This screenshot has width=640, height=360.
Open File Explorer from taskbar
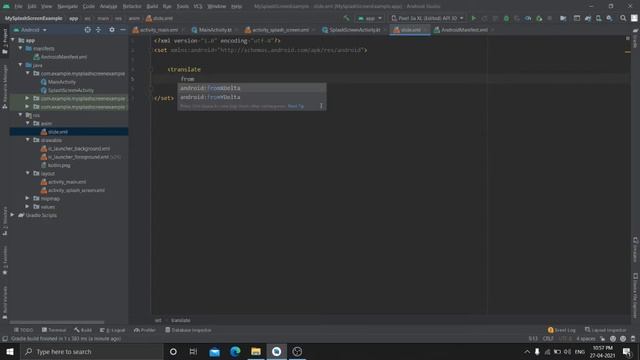tap(256, 351)
